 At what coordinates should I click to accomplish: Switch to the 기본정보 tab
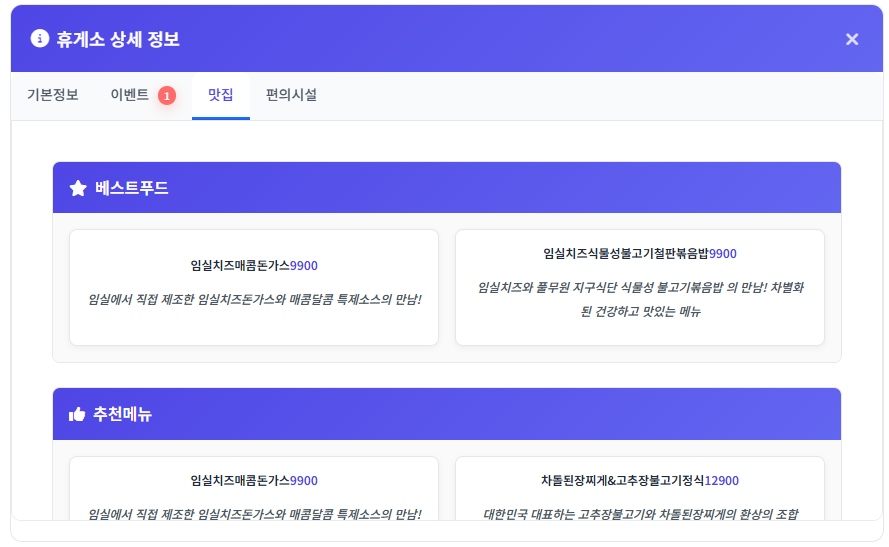point(52,96)
